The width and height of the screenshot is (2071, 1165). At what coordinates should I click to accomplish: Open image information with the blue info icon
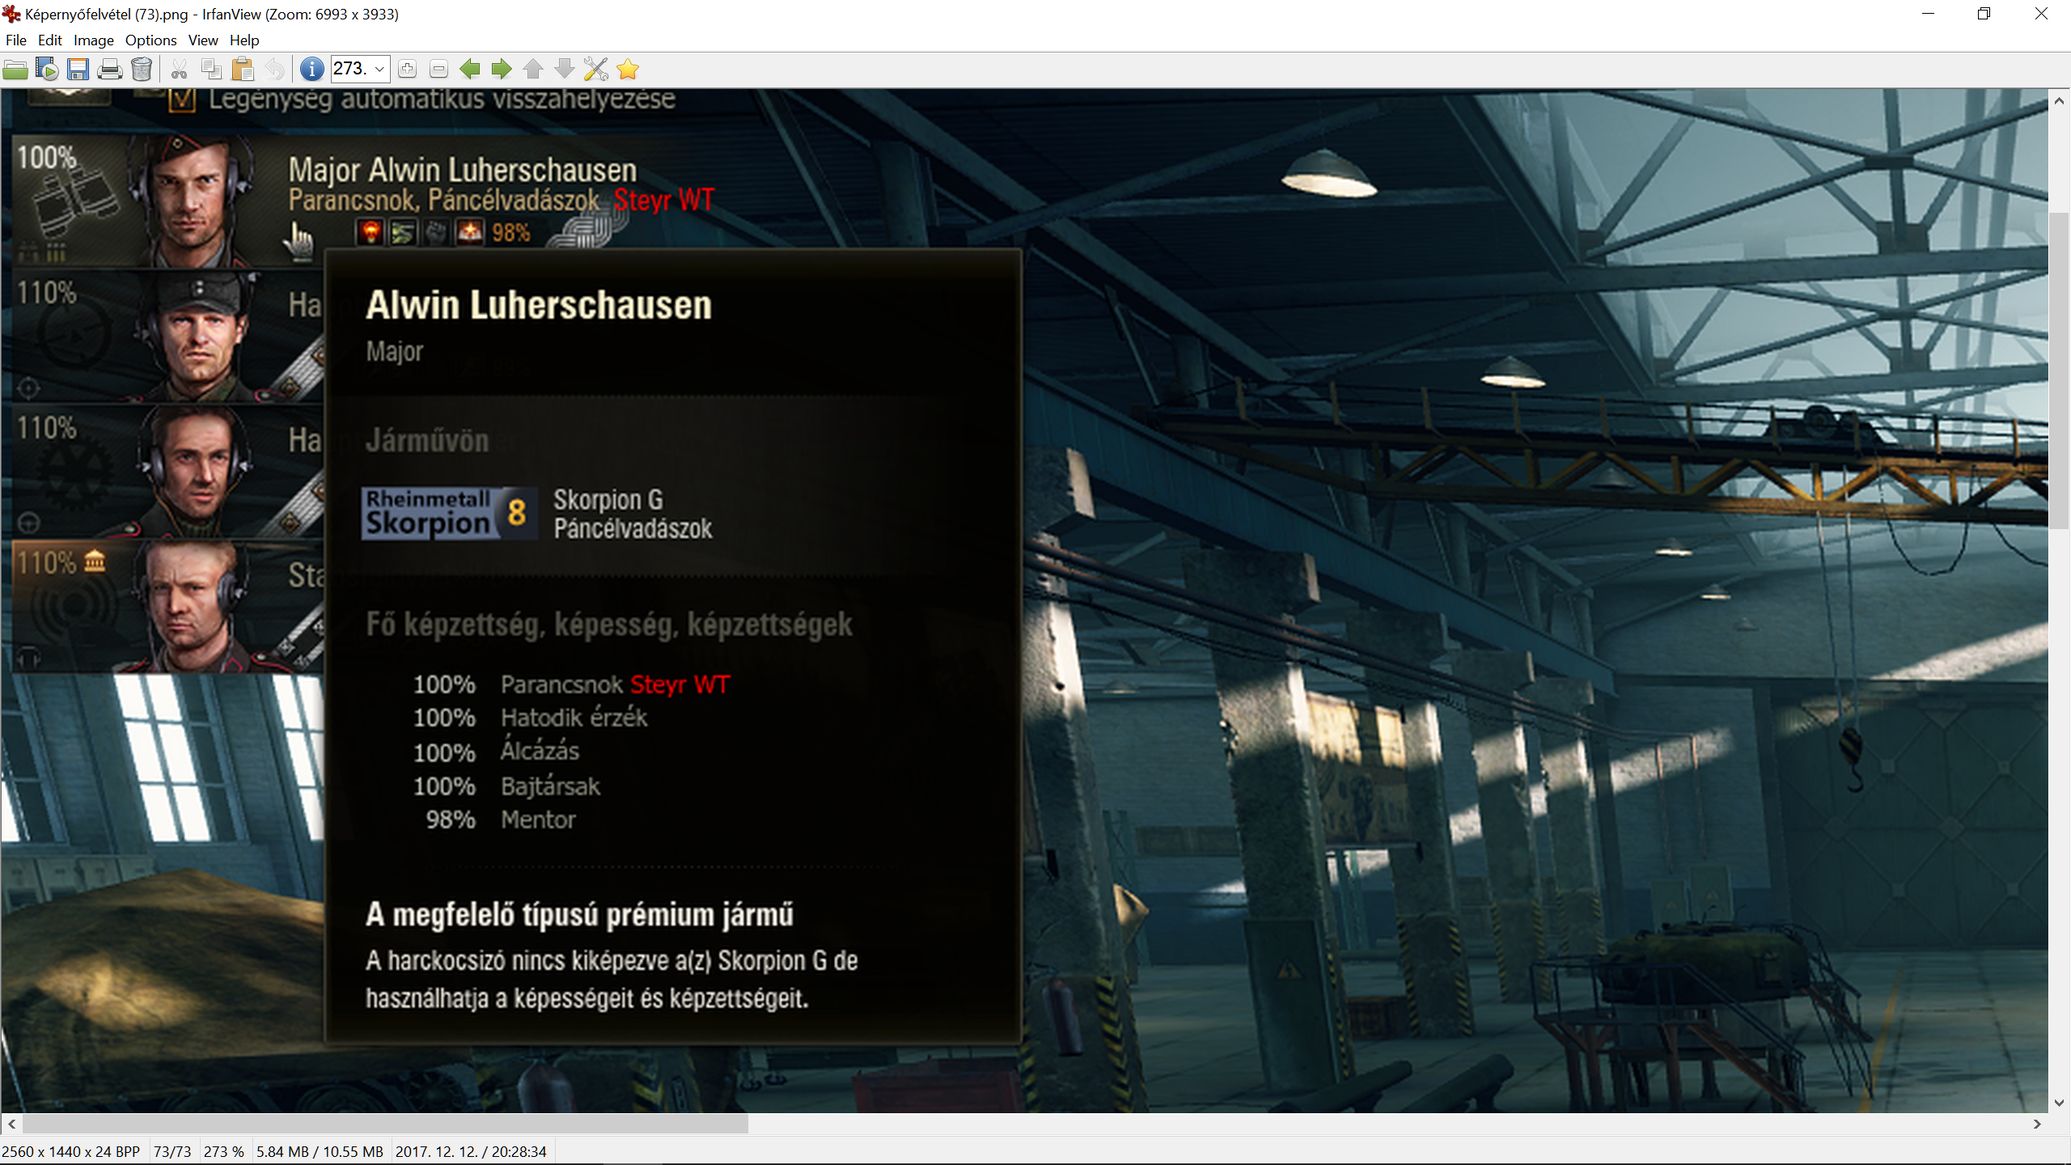(311, 69)
